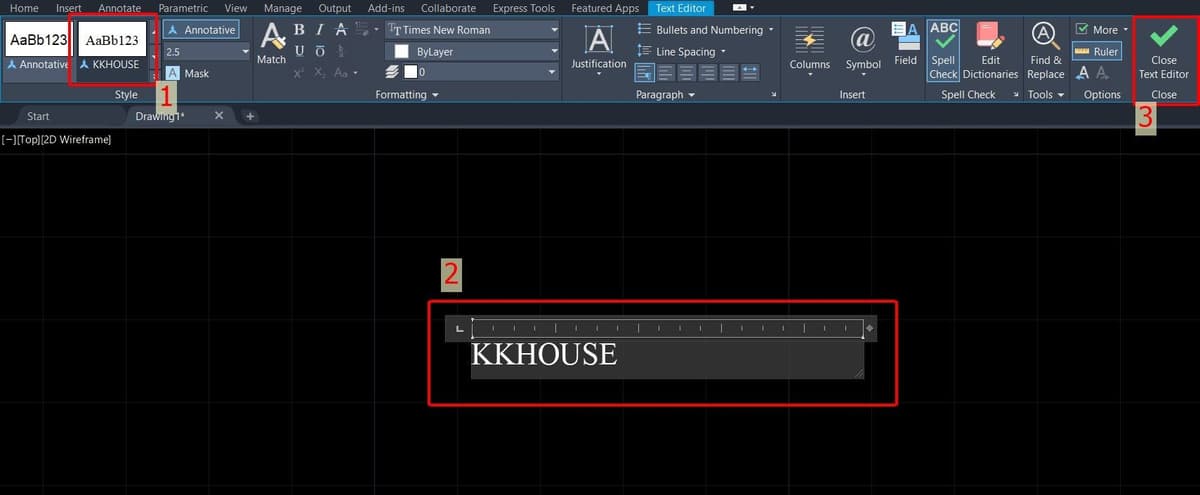Open the Columns menu
Screen dimensions: 1200x495
tap(809, 50)
